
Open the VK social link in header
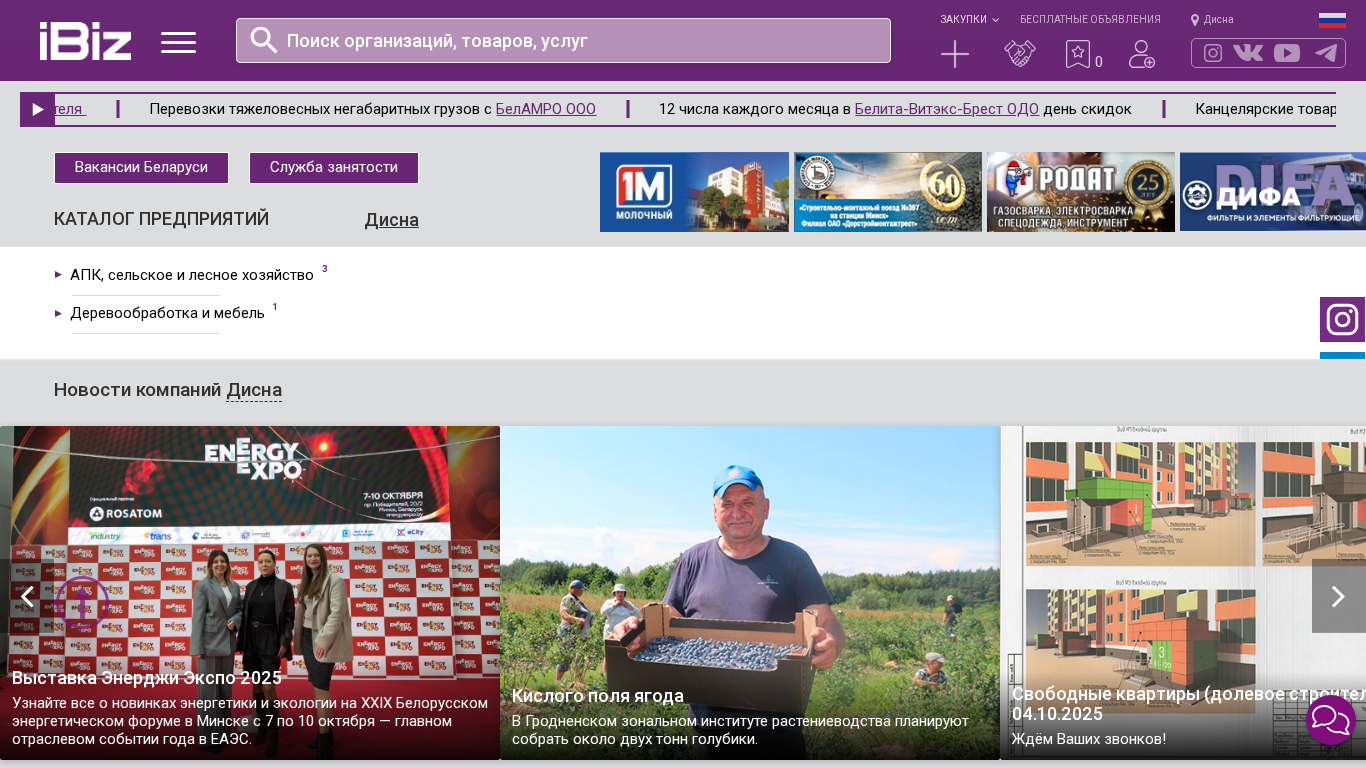pyautogui.click(x=1247, y=53)
